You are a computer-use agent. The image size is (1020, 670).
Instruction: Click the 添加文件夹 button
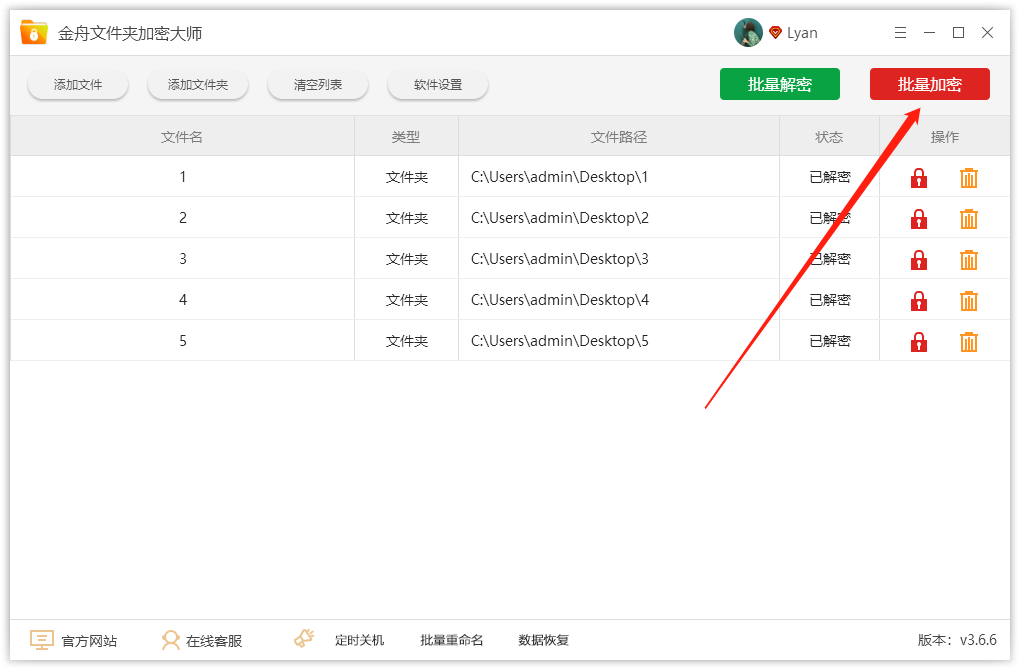click(x=198, y=85)
